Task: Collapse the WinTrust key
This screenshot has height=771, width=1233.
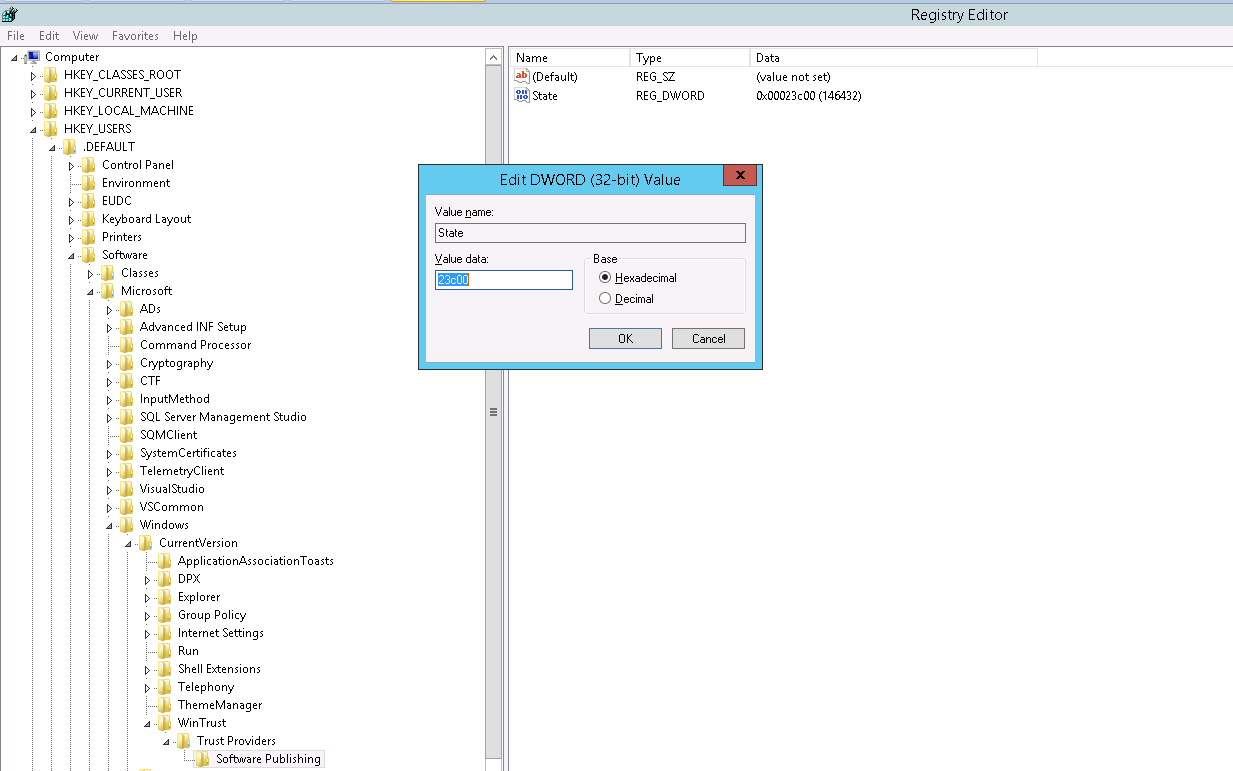Action: pyautogui.click(x=147, y=724)
